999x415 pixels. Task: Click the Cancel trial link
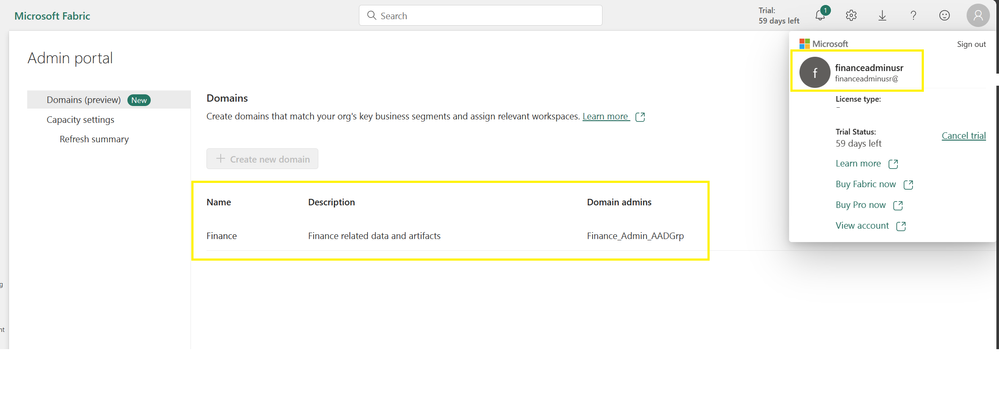(x=963, y=136)
